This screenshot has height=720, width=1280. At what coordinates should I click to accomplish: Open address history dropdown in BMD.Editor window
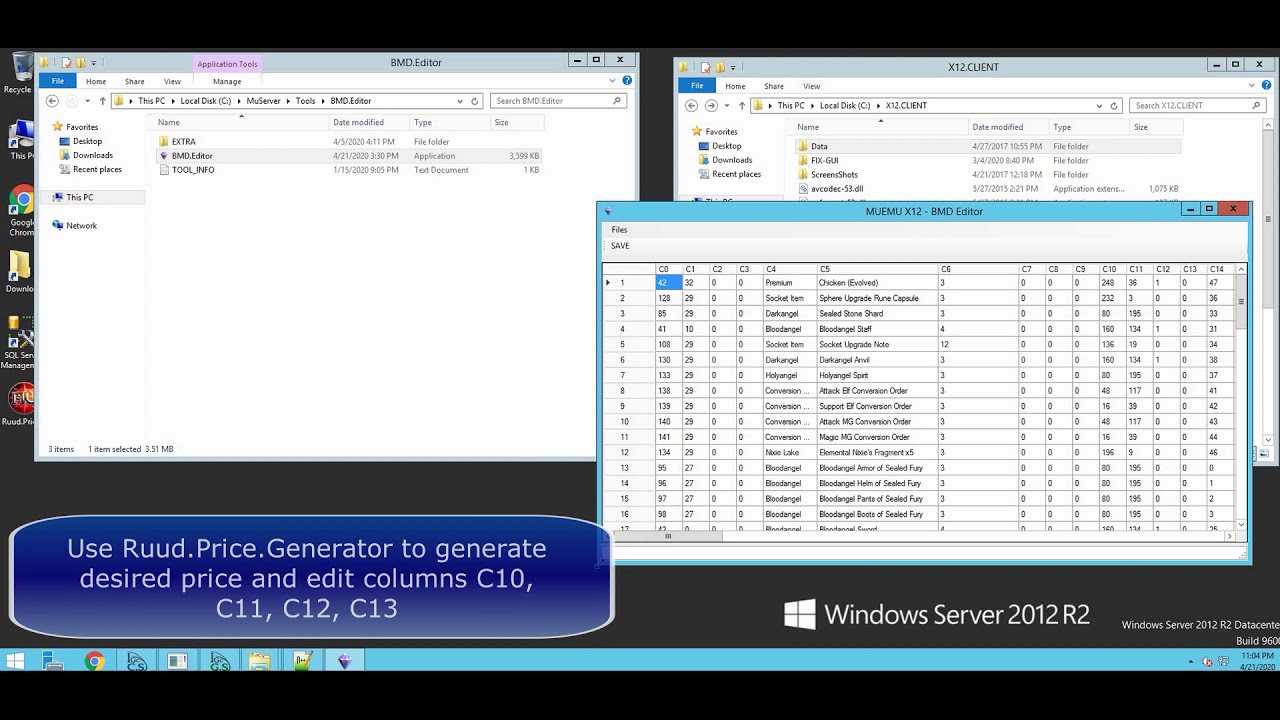(460, 101)
